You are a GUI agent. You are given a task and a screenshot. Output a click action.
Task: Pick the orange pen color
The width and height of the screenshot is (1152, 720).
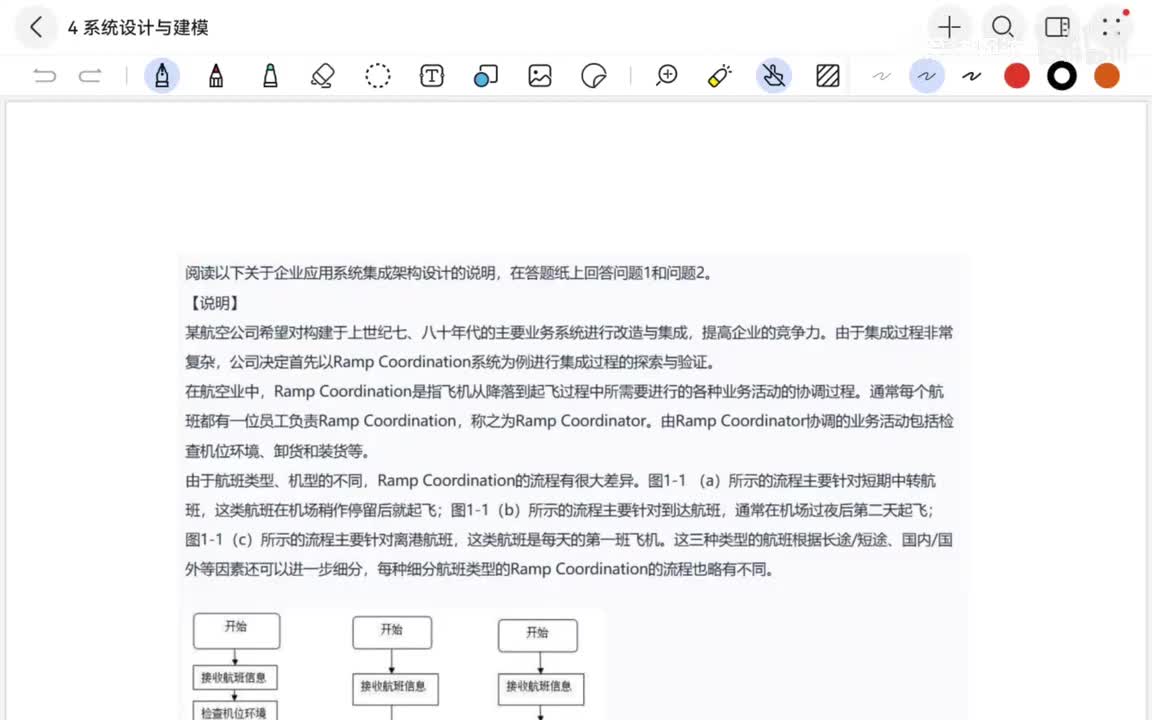tap(1106, 76)
